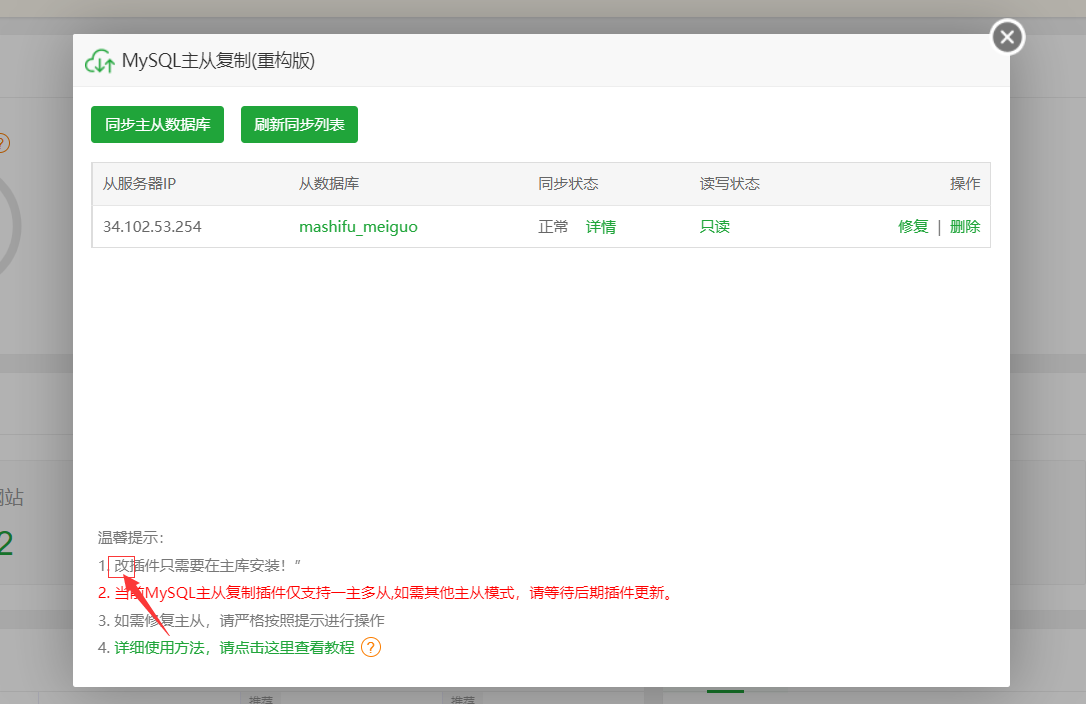Click the 只读 read-write status link

[715, 227]
